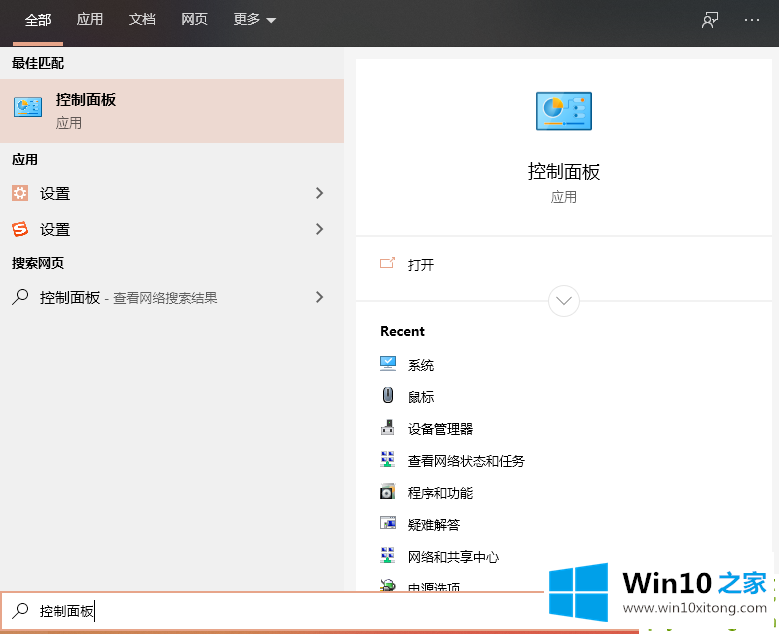Viewport: 779px width, 634px height.
Task: Open the feedback person icon in header
Action: pos(709,20)
